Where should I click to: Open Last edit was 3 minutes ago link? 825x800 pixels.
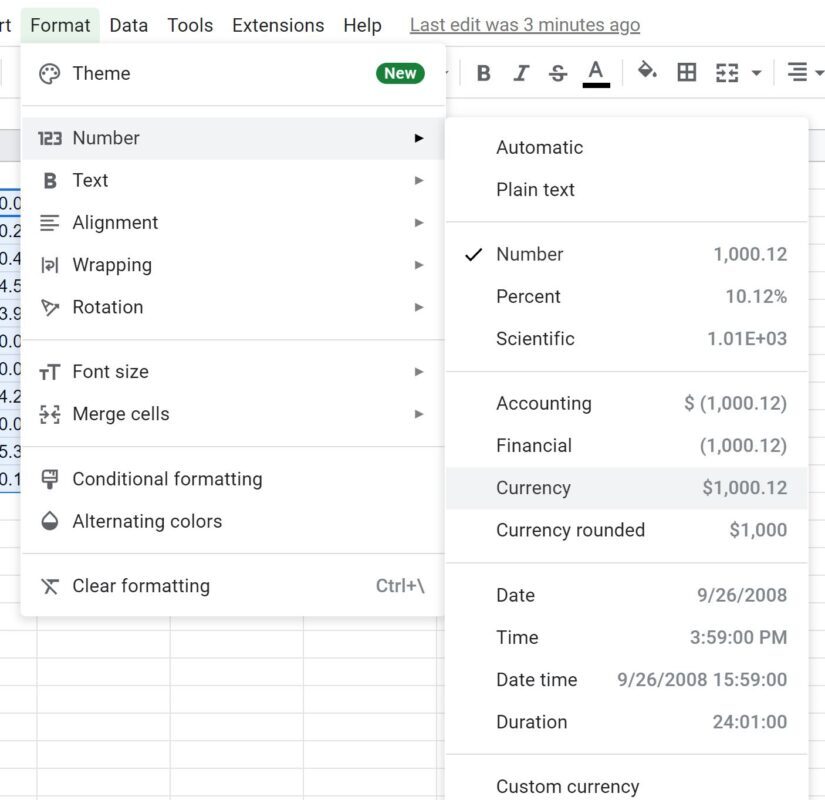pos(525,25)
